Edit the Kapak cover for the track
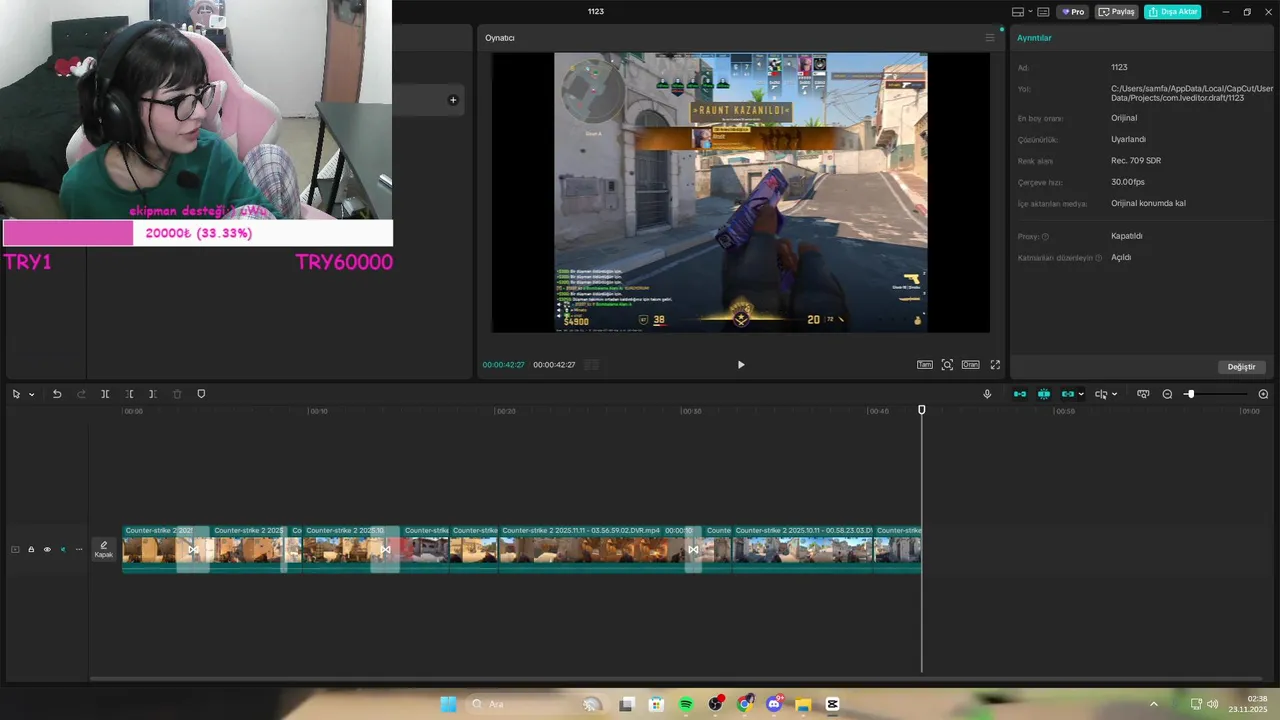 (103, 549)
